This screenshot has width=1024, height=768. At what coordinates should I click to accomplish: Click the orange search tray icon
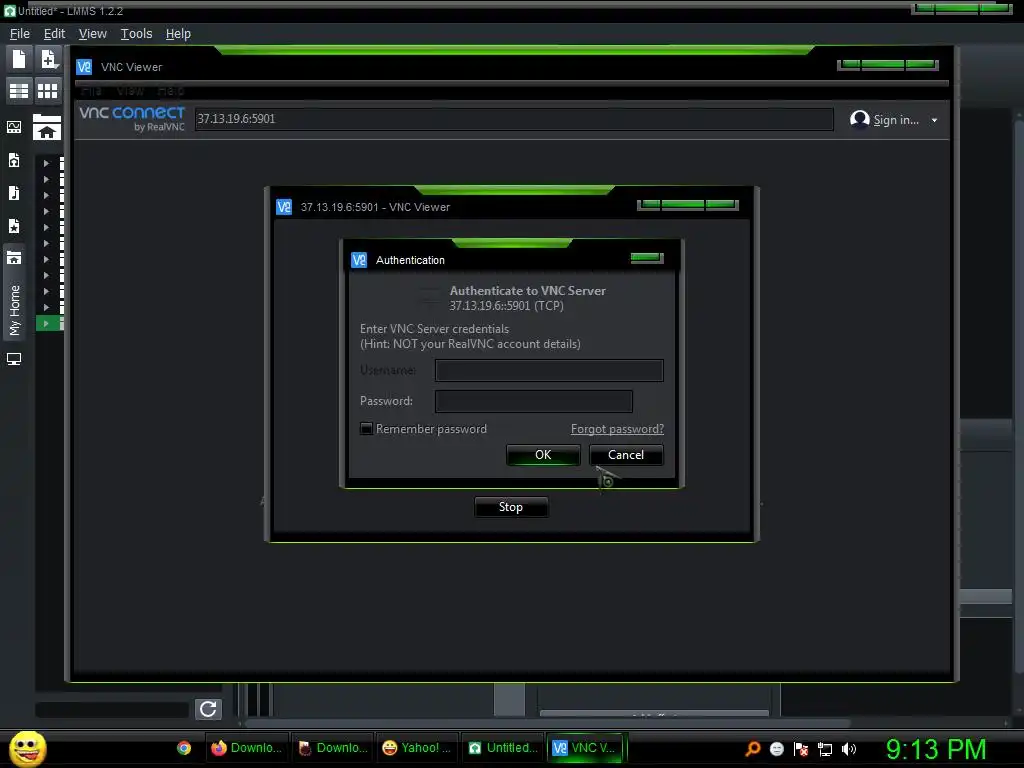tap(753, 749)
